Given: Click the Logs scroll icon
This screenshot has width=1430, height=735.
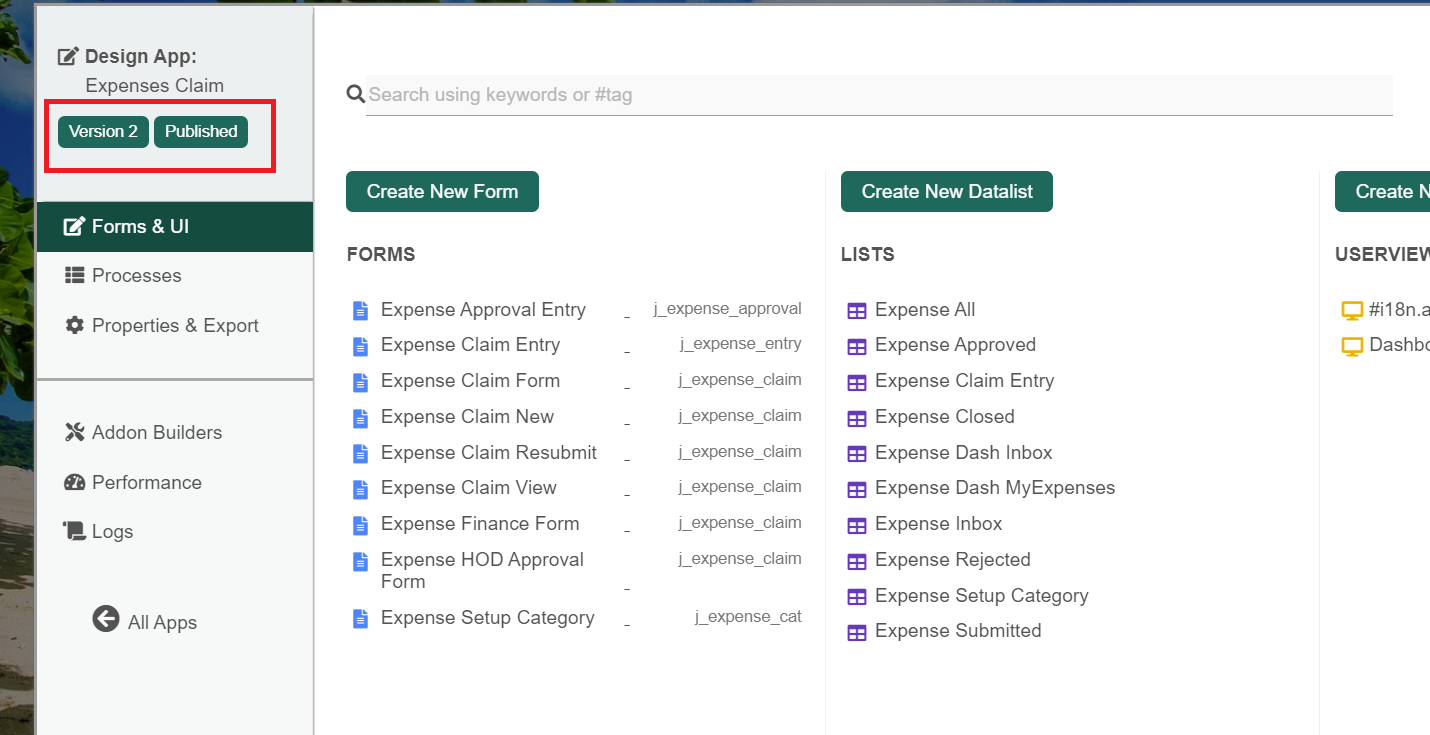Looking at the screenshot, I should tap(74, 531).
